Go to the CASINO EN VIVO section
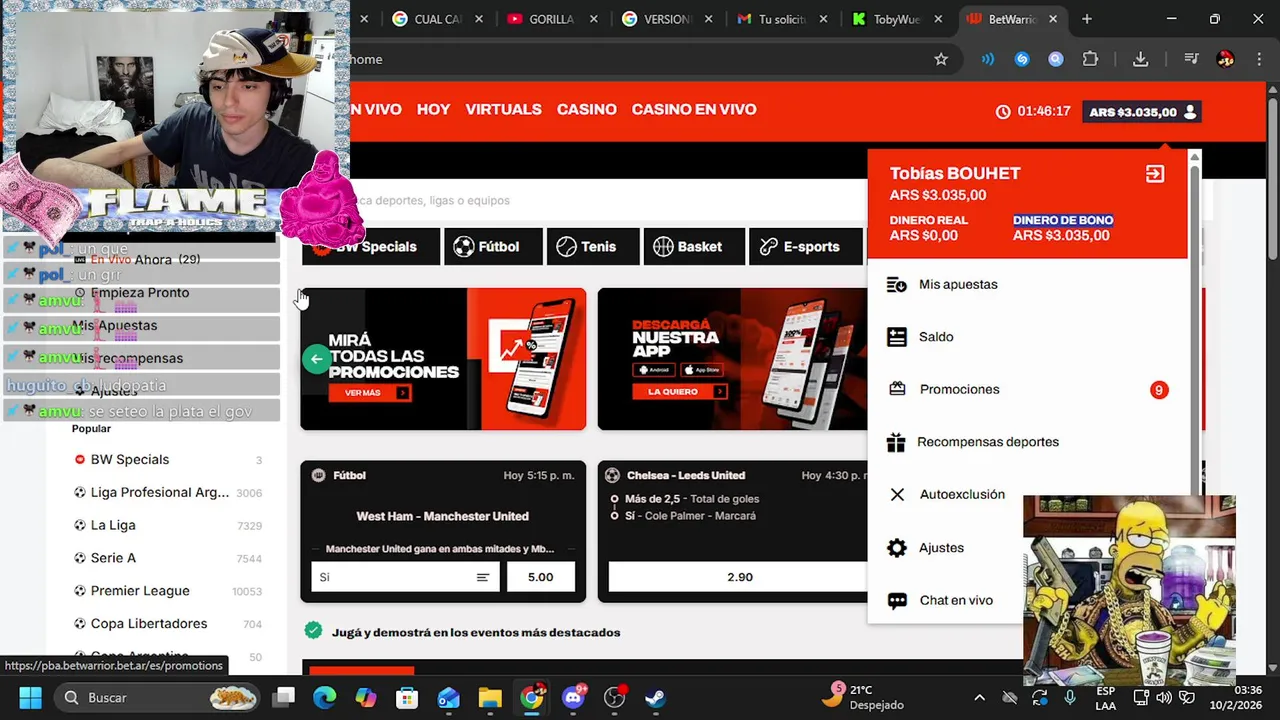Viewport: 1280px width, 720px height. tap(694, 110)
